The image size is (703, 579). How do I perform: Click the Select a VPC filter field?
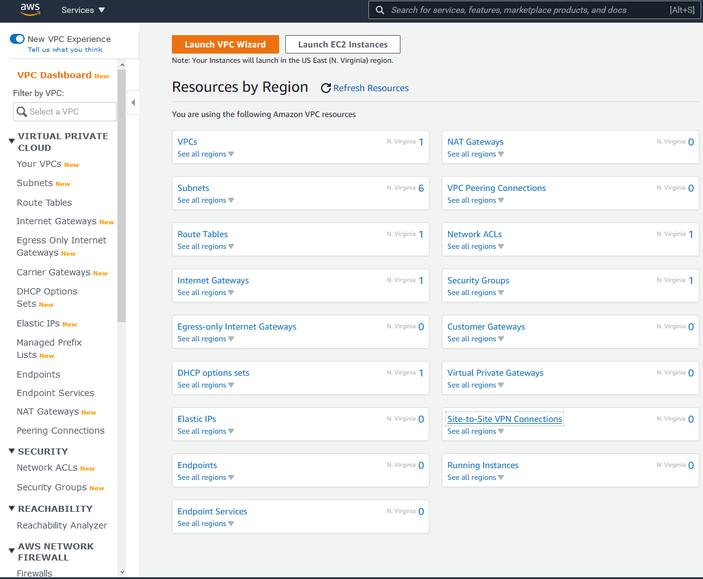pyautogui.click(x=65, y=112)
